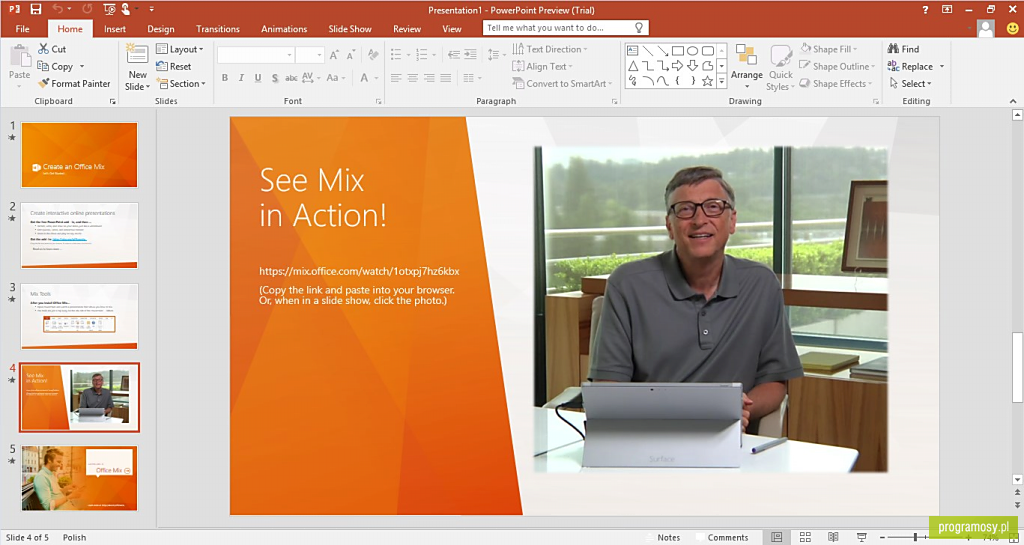Viewport: 1024px width, 545px height.
Task: Decrease list indent level
Action: [454, 55]
